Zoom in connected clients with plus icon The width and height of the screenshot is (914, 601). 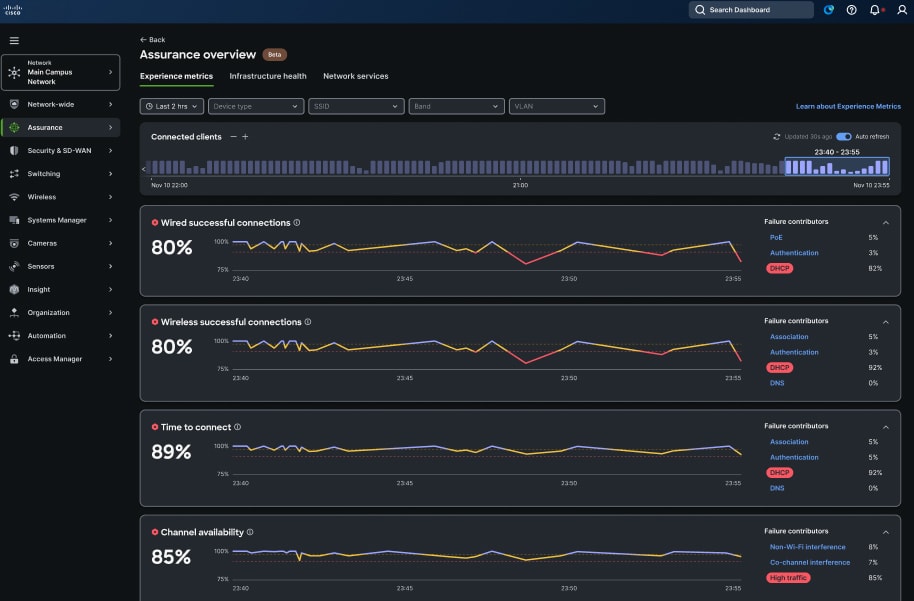coord(245,137)
